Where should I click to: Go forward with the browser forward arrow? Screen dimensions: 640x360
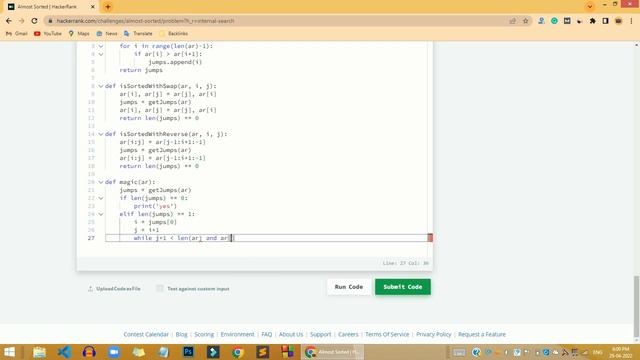point(22,21)
